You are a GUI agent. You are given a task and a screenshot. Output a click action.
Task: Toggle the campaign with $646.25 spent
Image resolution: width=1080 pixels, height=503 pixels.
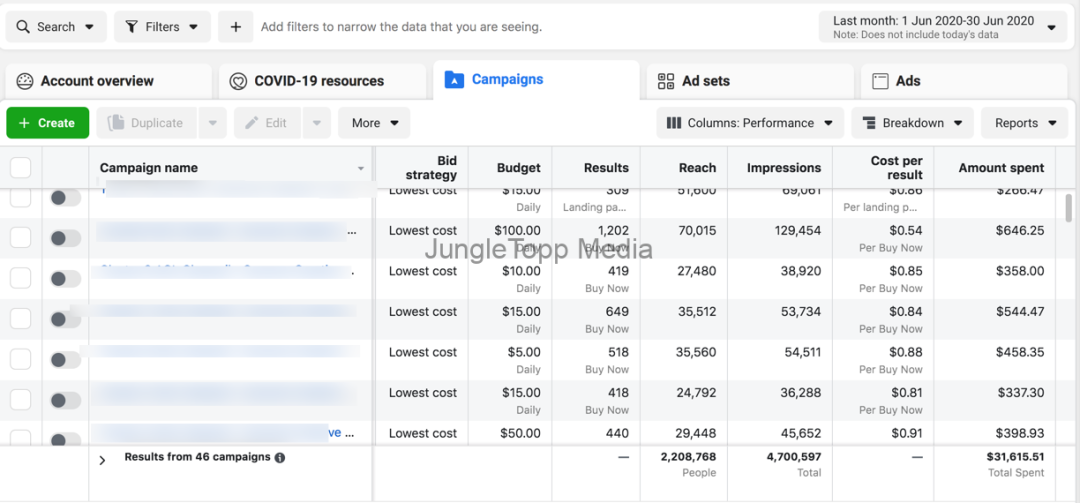pyautogui.click(x=65, y=238)
